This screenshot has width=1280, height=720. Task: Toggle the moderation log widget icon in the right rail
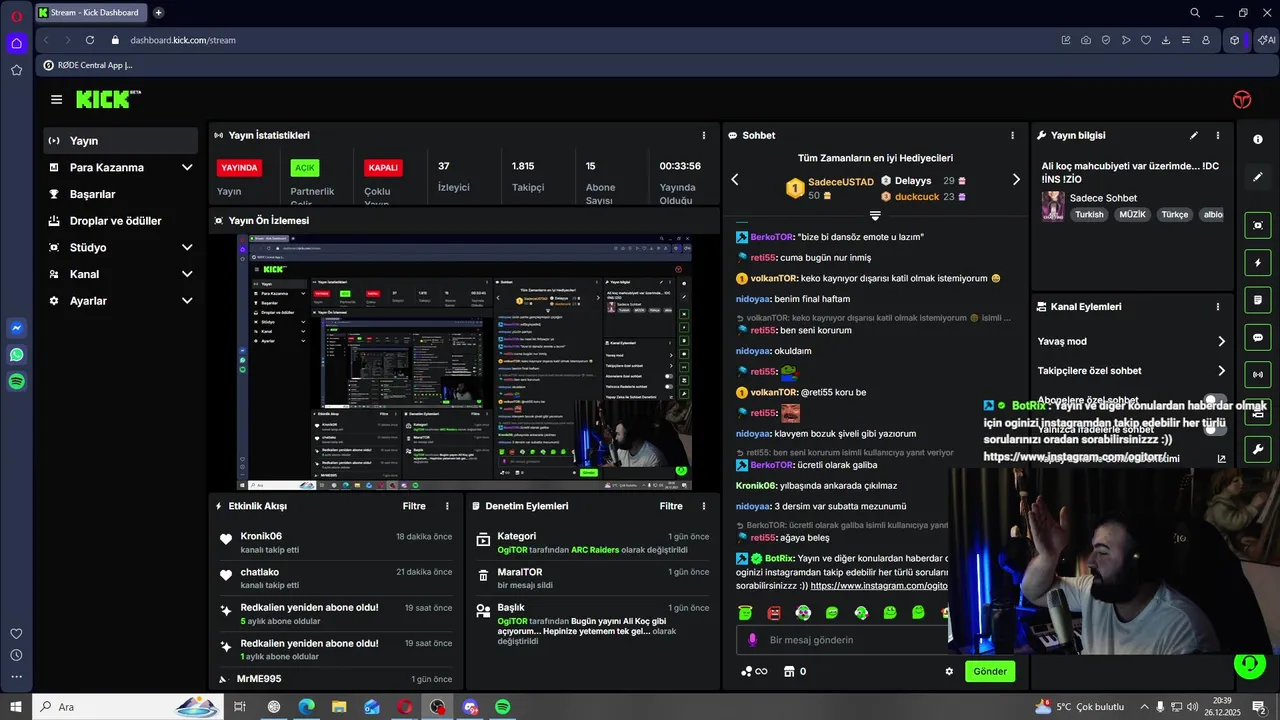coord(1258,300)
